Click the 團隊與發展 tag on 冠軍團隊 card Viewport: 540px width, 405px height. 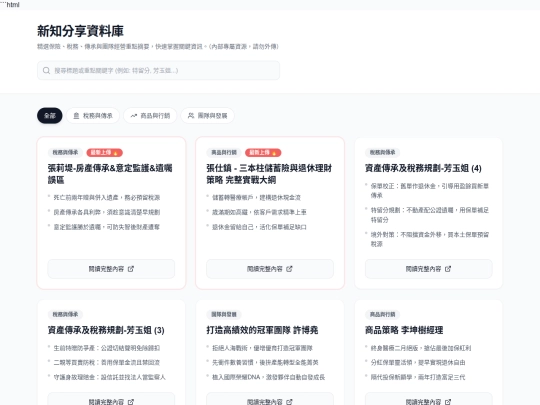224,314
